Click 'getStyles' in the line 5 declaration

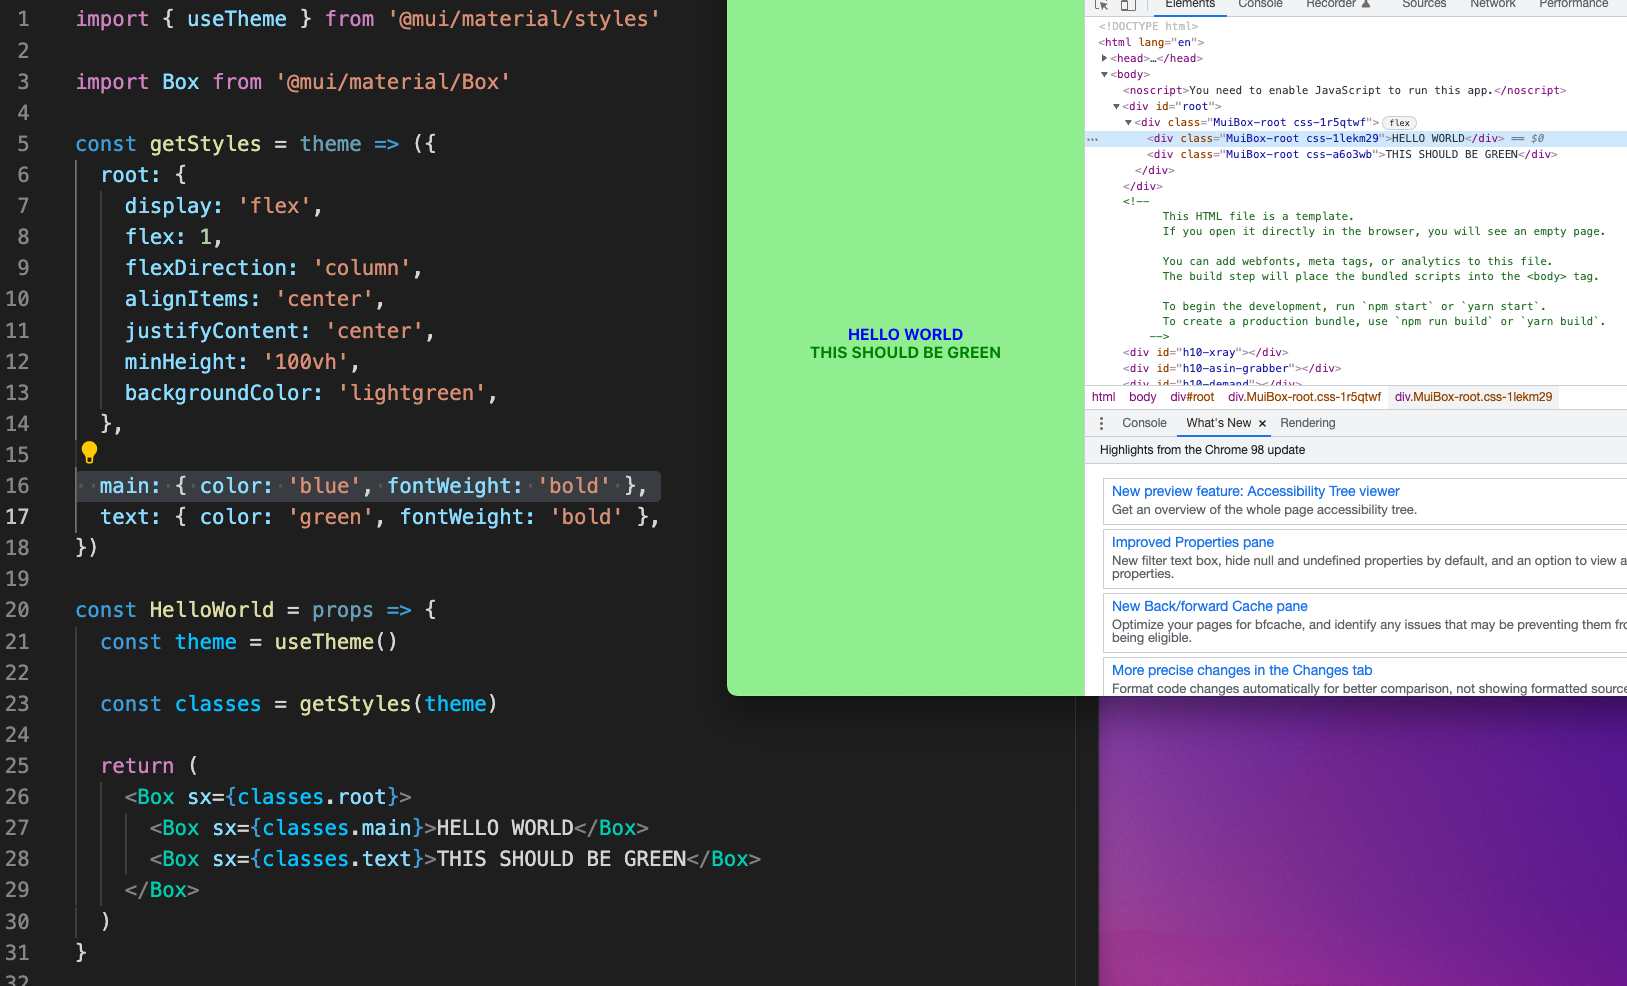point(205,144)
